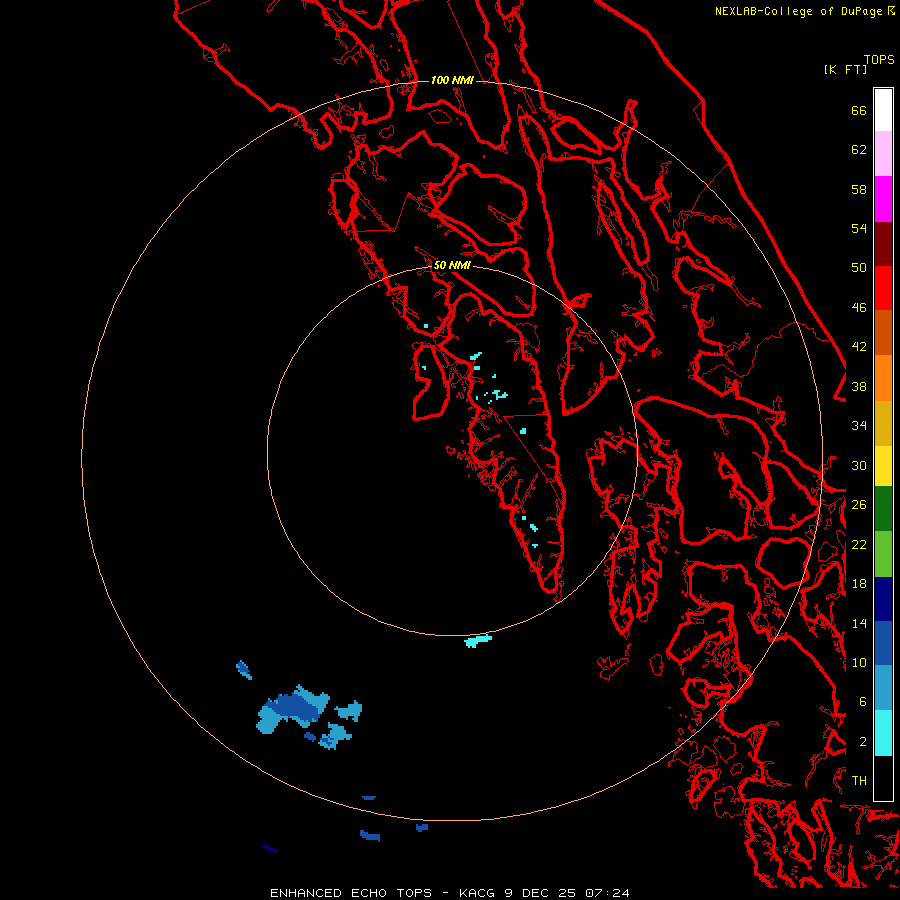The width and height of the screenshot is (900, 900).
Task: Select the light blue 10 legend swatch
Action: 883,688
